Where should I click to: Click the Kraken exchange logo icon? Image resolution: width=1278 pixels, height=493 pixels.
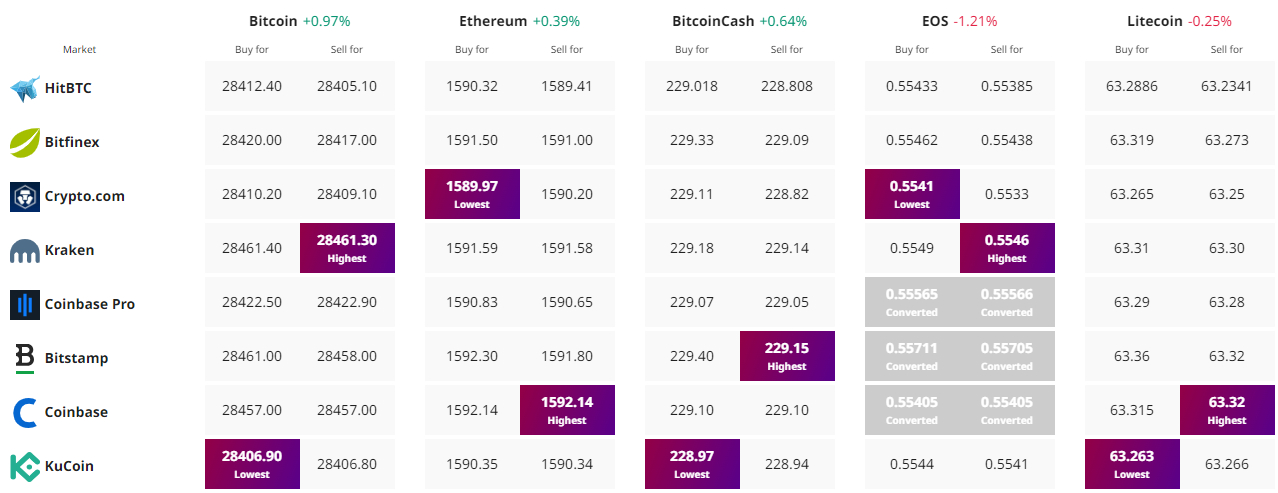(24, 250)
